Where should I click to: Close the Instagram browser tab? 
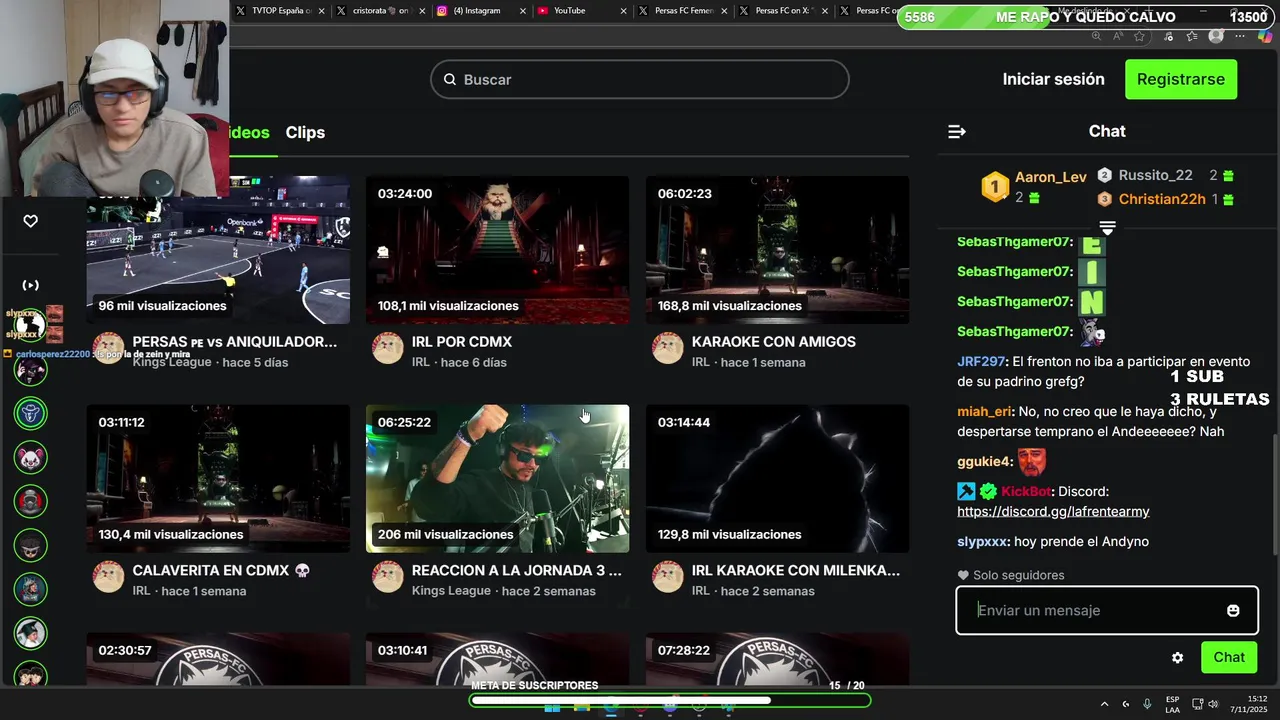coord(523,11)
